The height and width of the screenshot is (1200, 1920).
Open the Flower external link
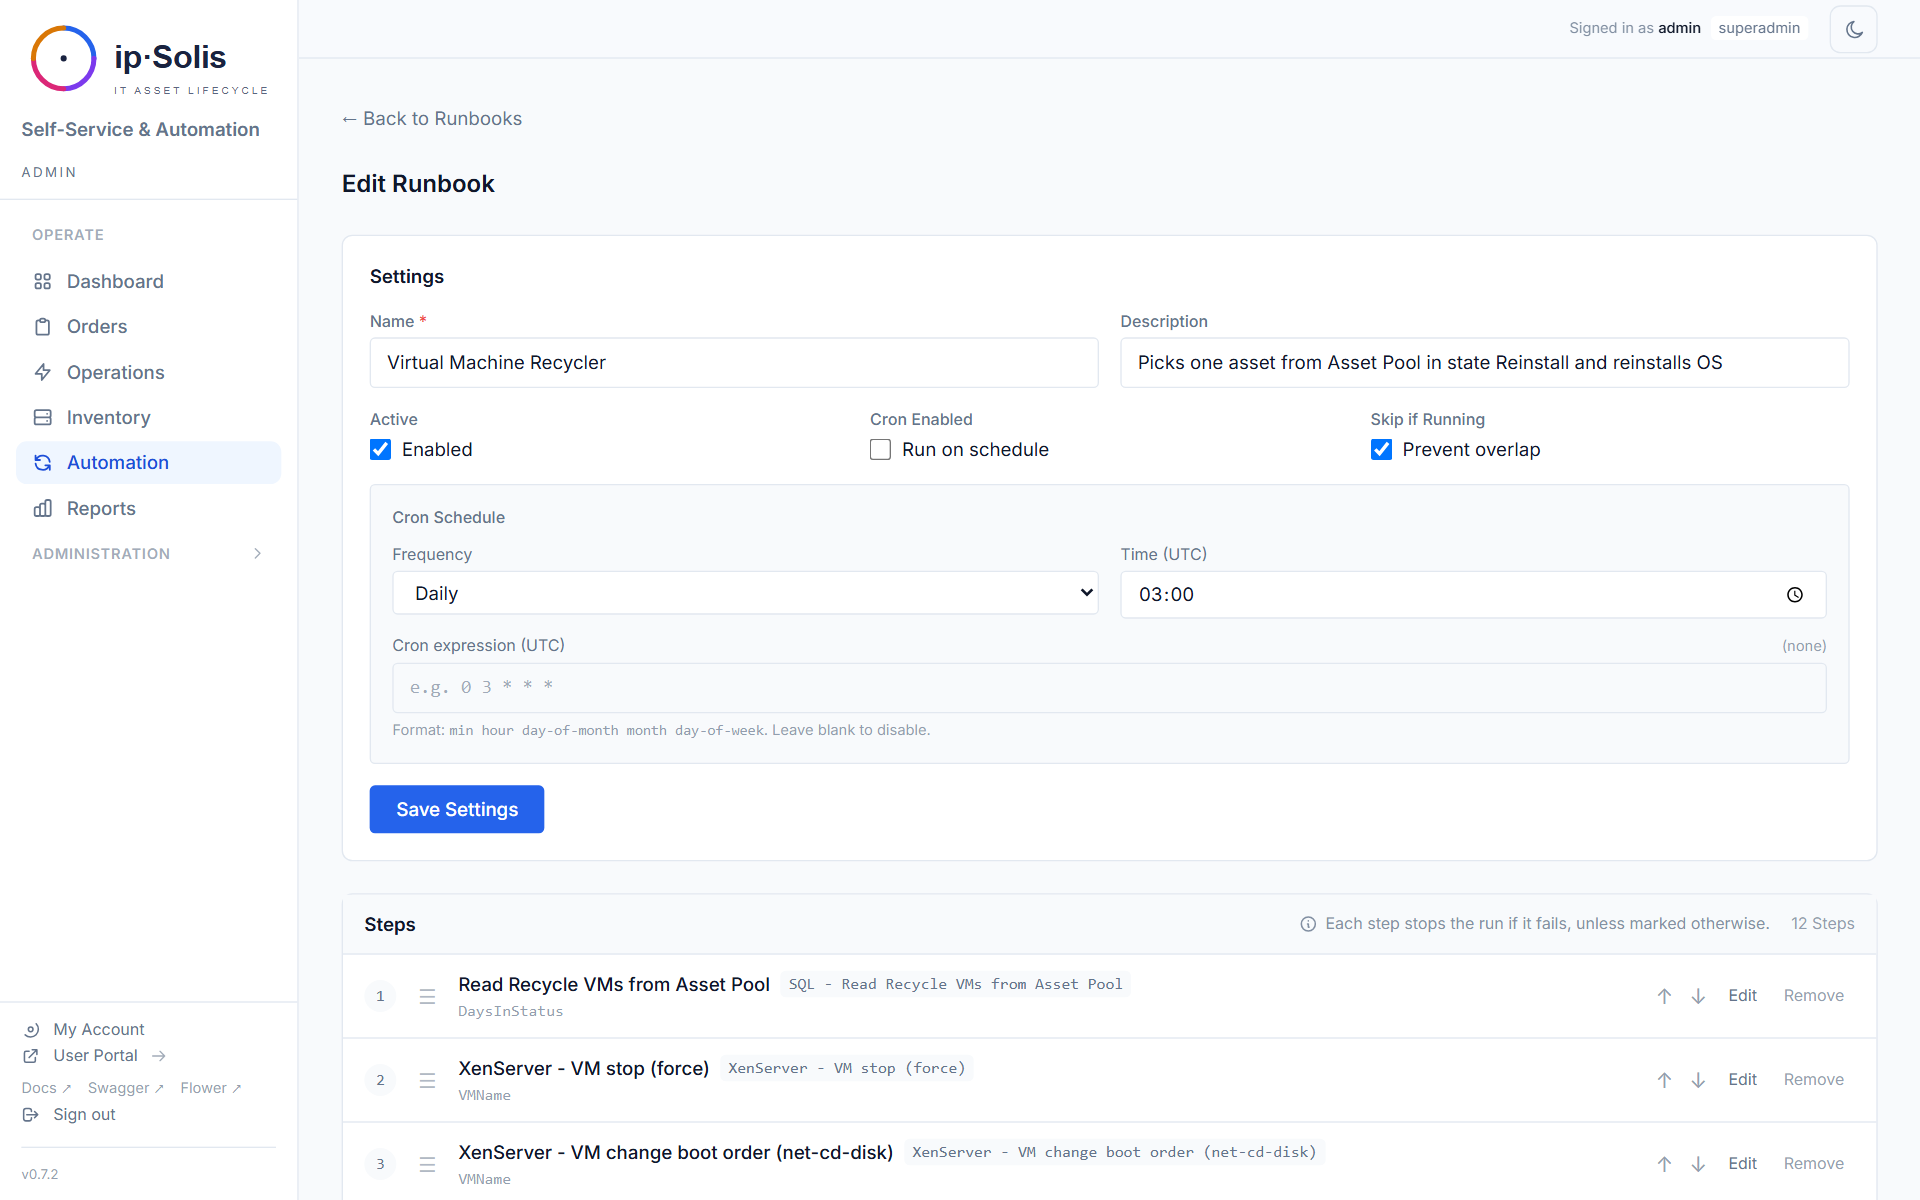click(211, 1088)
